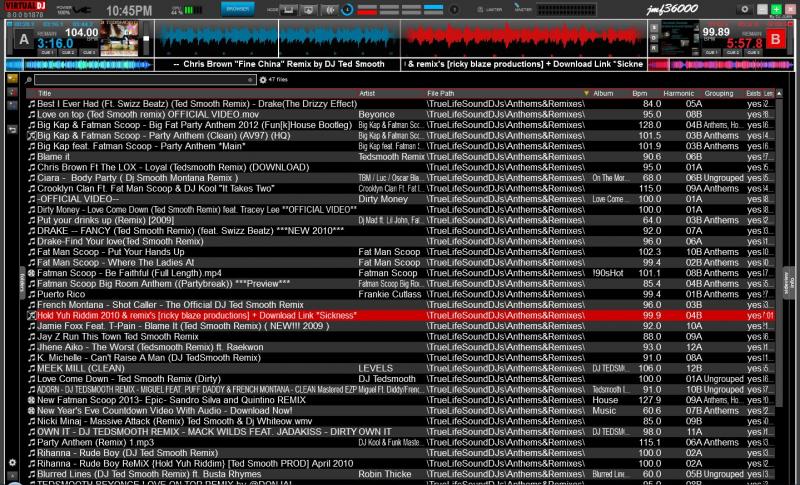This screenshot has height=485, width=800.
Task: Open bottom-left gear settings icon
Action: [12, 463]
